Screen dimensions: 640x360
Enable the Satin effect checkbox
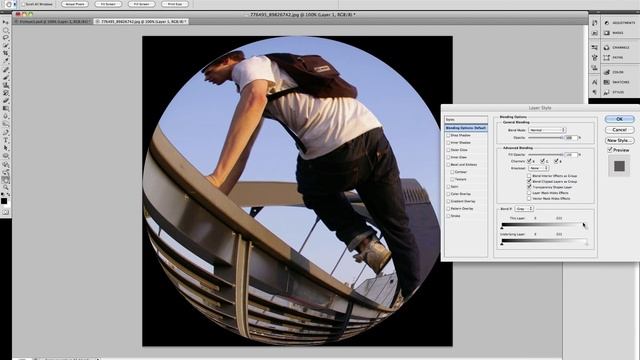coord(448,187)
